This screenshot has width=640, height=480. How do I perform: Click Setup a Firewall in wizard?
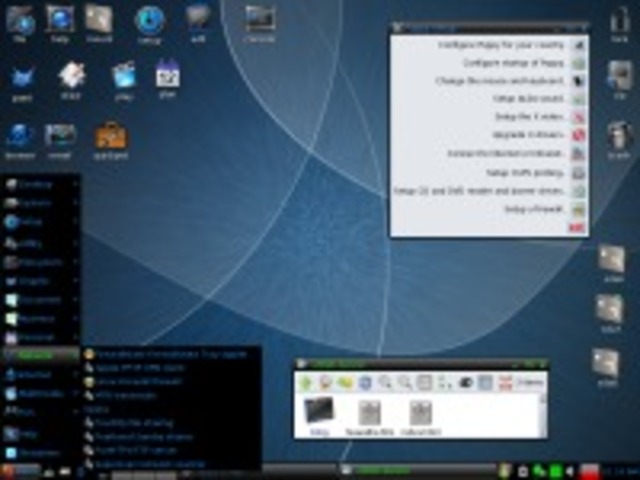pos(534,209)
